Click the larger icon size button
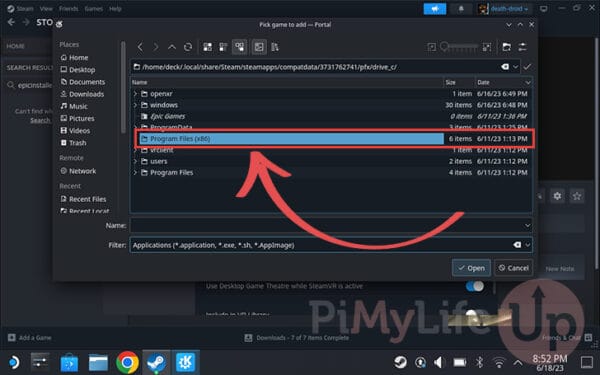This screenshot has height=375, width=600. tap(486, 47)
